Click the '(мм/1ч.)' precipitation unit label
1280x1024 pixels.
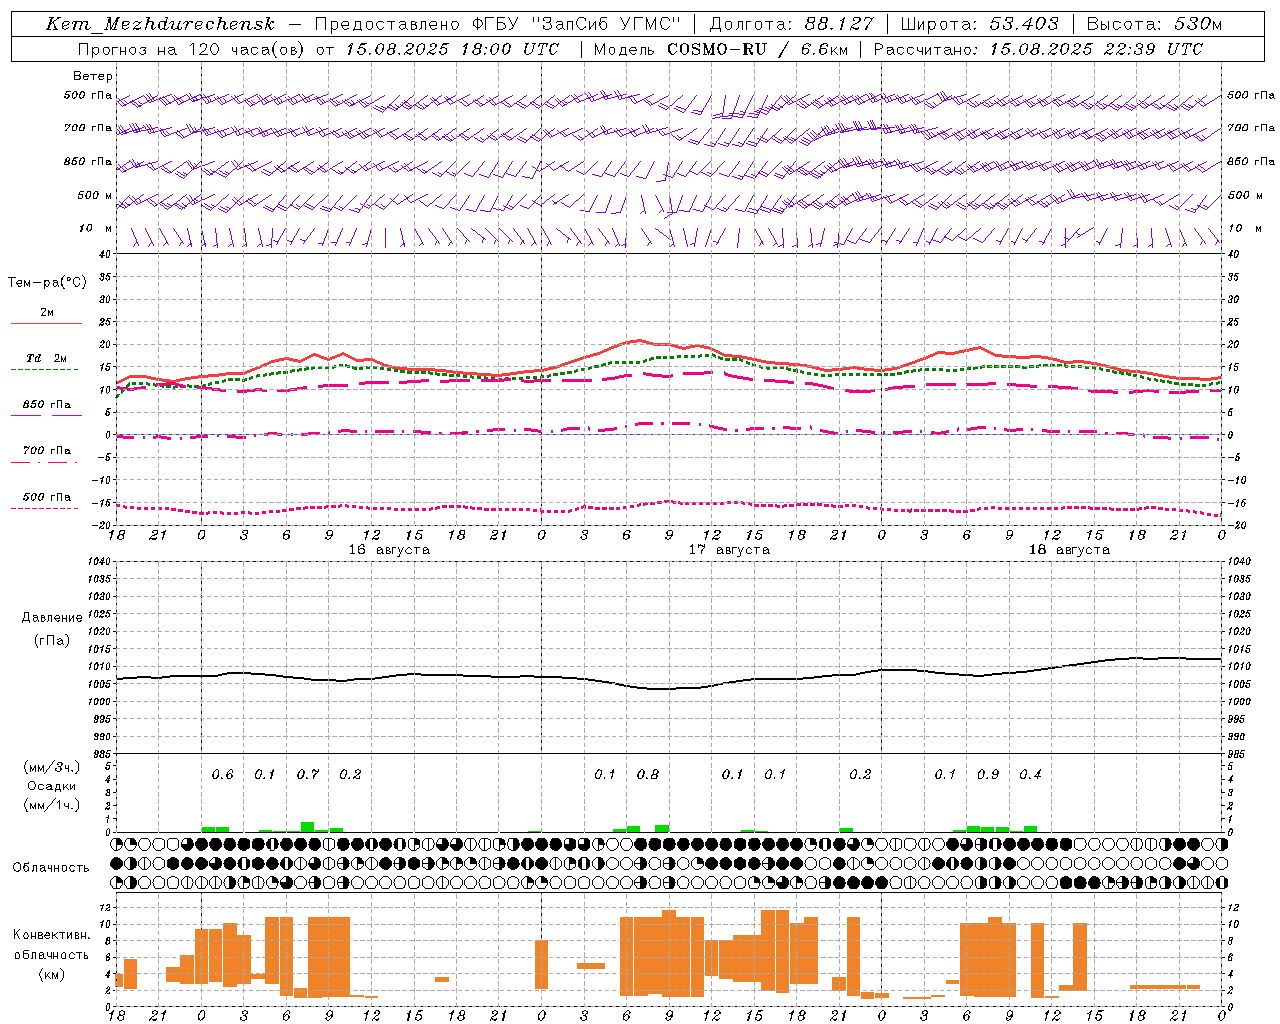(x=52, y=805)
